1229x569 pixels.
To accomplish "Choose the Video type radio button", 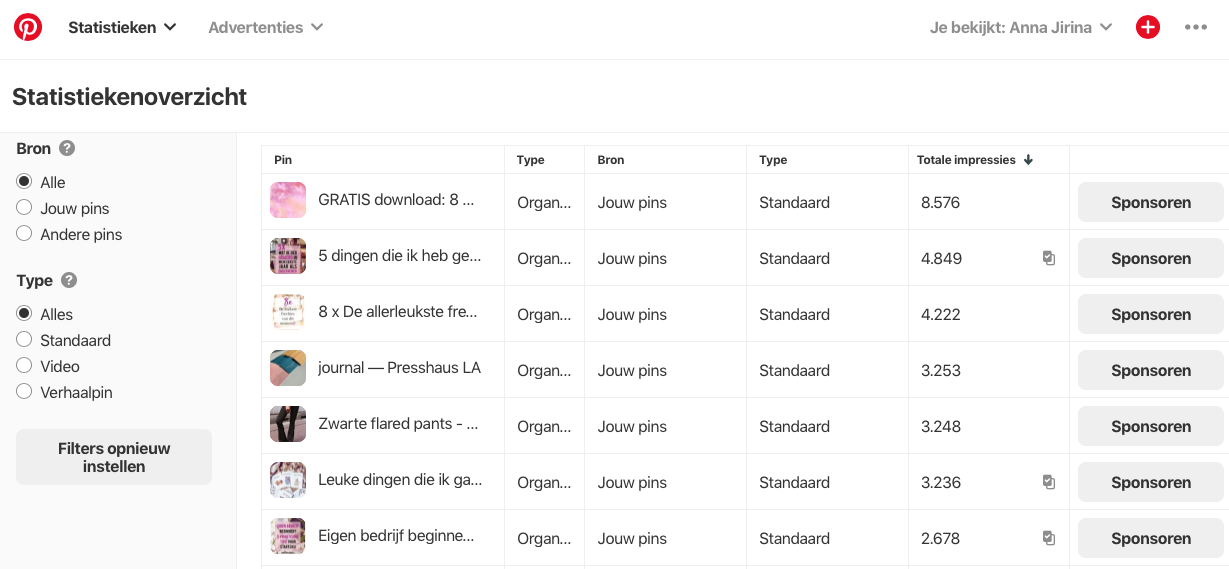I will point(25,366).
